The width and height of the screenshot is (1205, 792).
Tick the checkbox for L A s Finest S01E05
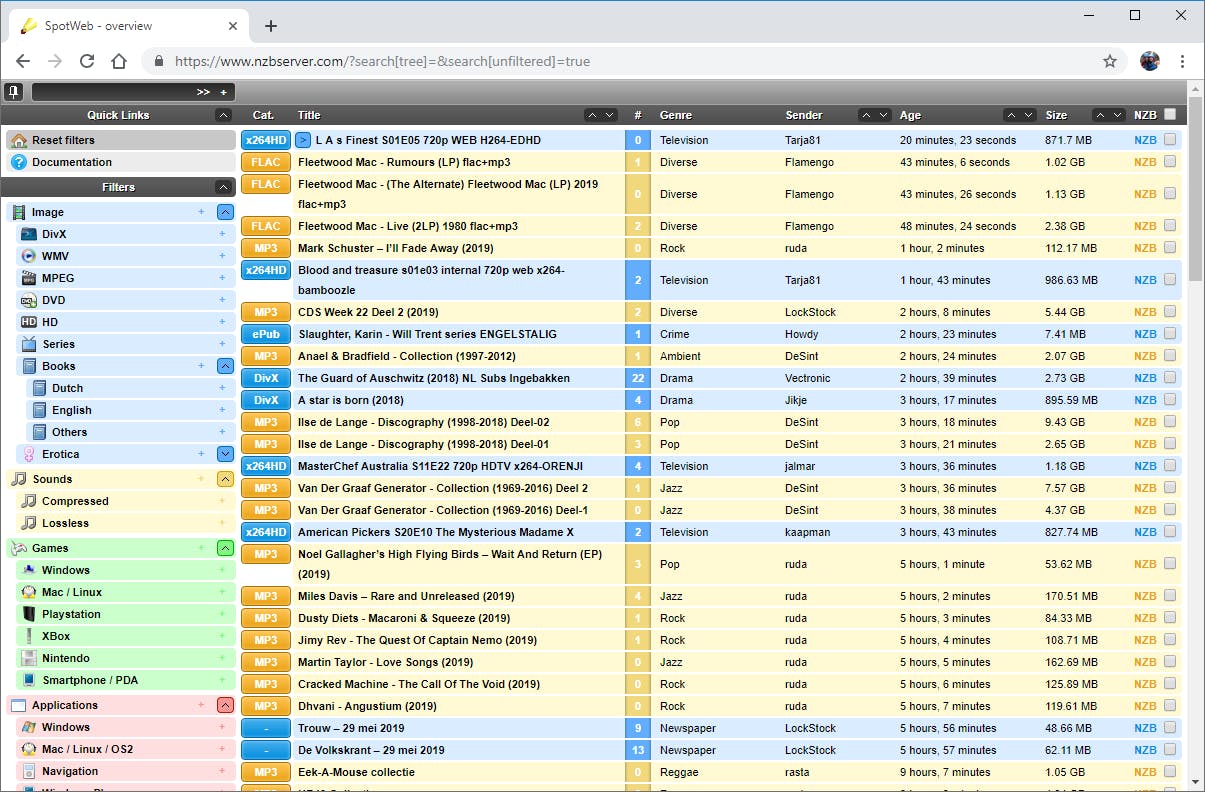(1169, 140)
